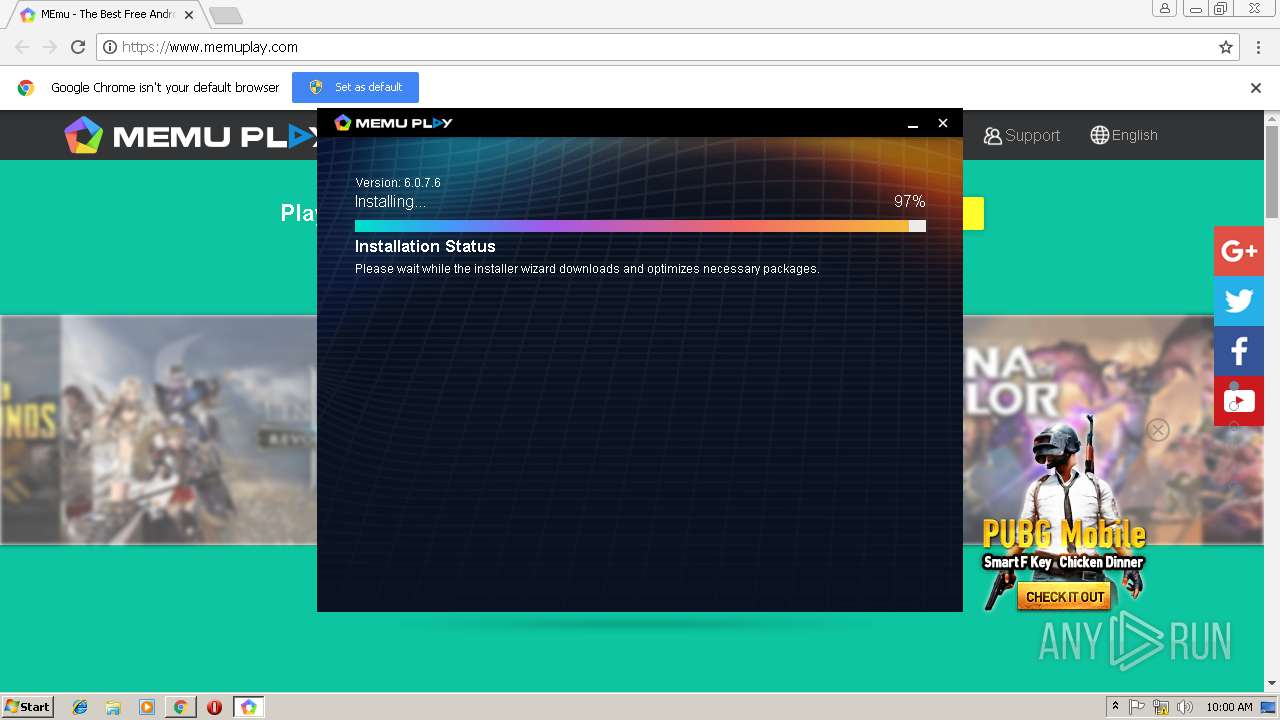Screen dimensions: 1280x720
Task: Click the Show Desktop button
Action: (x=1269, y=707)
